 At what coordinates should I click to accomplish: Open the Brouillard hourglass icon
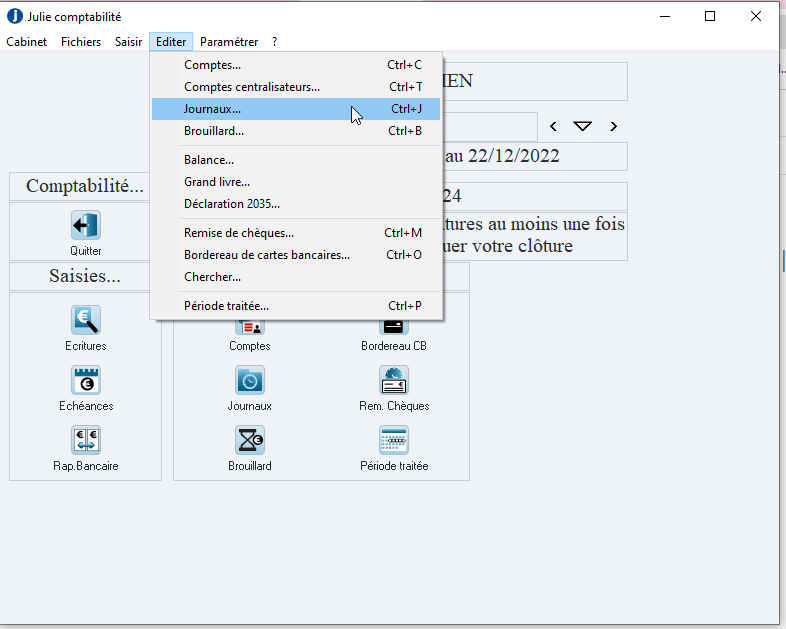pyautogui.click(x=250, y=440)
